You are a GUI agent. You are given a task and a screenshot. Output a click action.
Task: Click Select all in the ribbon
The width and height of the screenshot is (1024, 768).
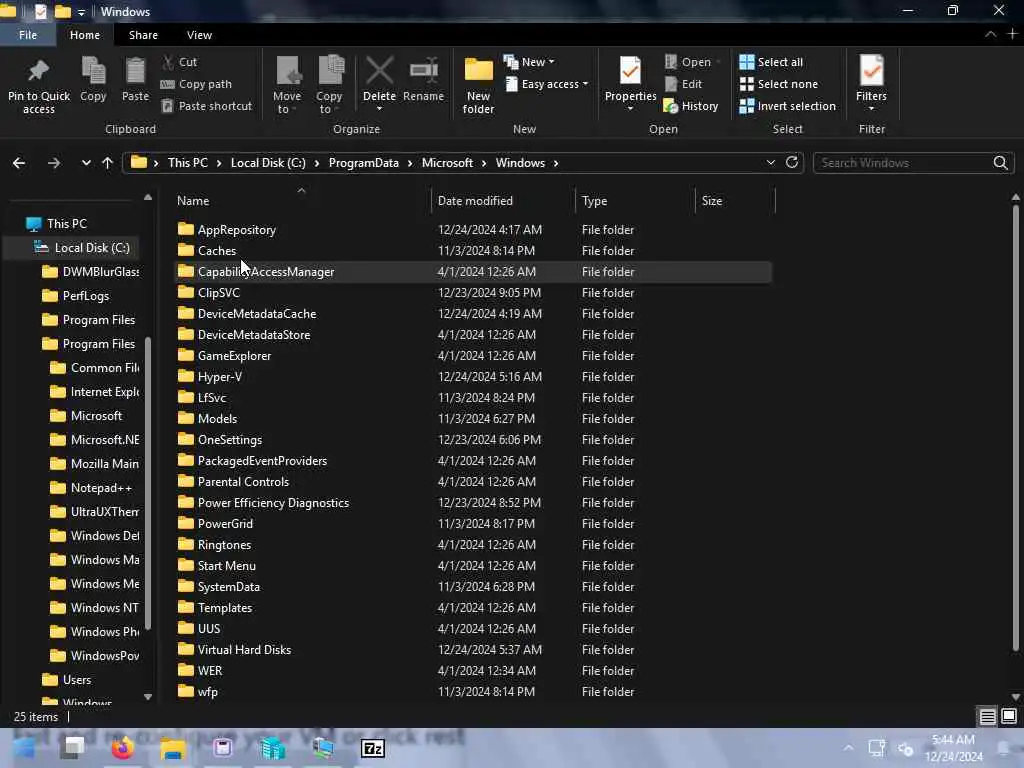[x=771, y=62]
